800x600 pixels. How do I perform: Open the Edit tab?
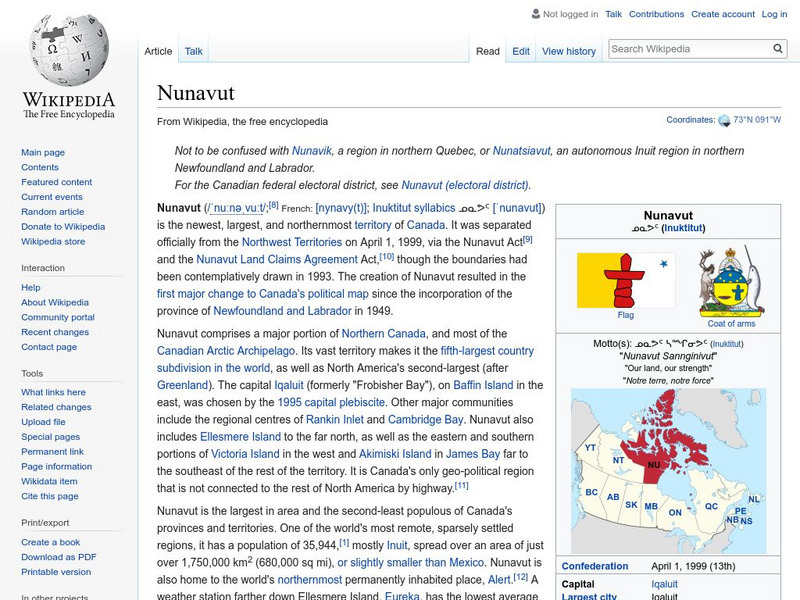(x=521, y=51)
